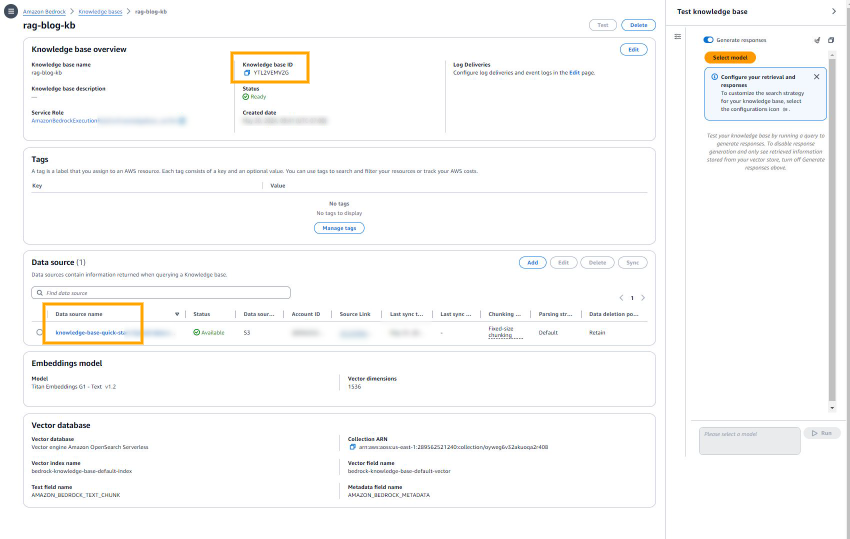Viewport: 850px width, 539px height.
Task: Open the Edit page link in Log Deliveries
Action: (574, 73)
